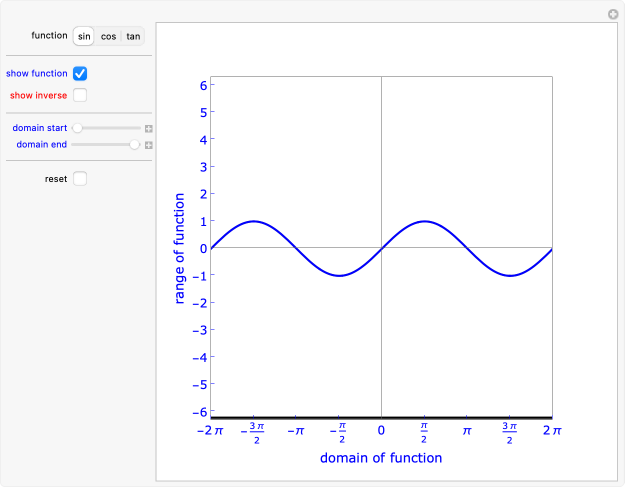The height and width of the screenshot is (488, 625).
Task: Select the sin function button
Action: pos(84,36)
